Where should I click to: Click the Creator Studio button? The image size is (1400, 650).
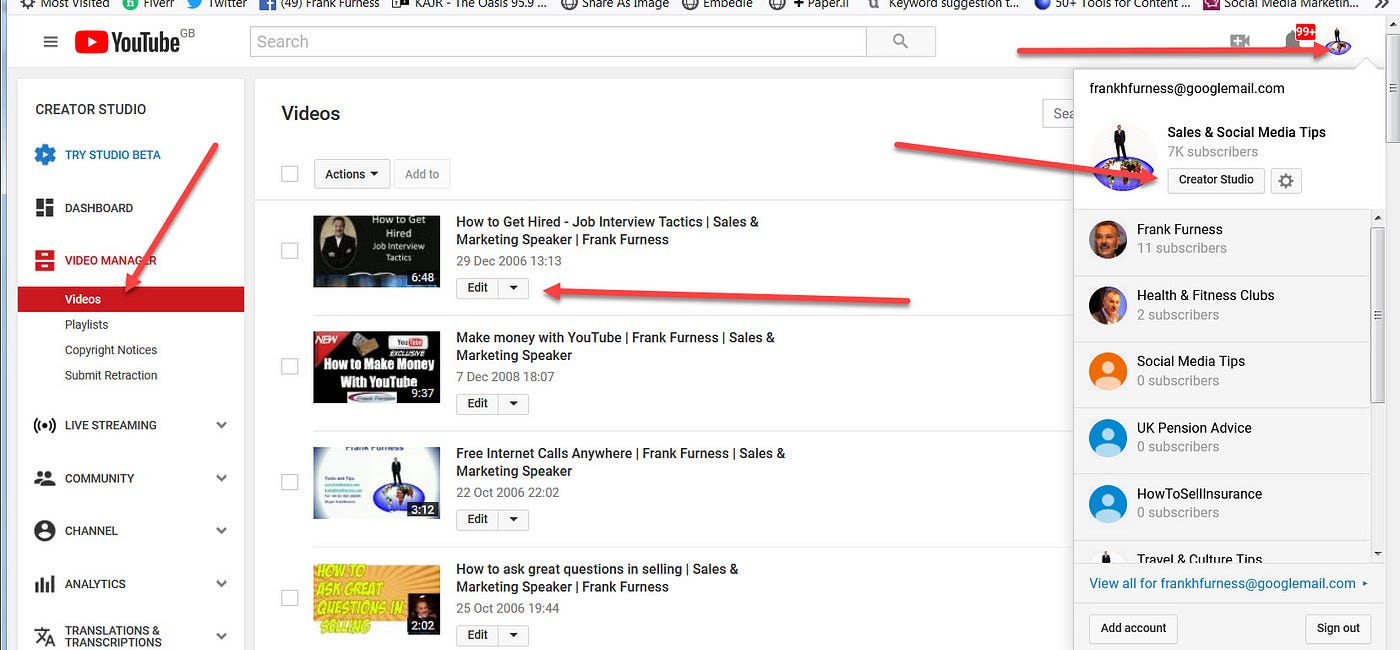click(1216, 180)
